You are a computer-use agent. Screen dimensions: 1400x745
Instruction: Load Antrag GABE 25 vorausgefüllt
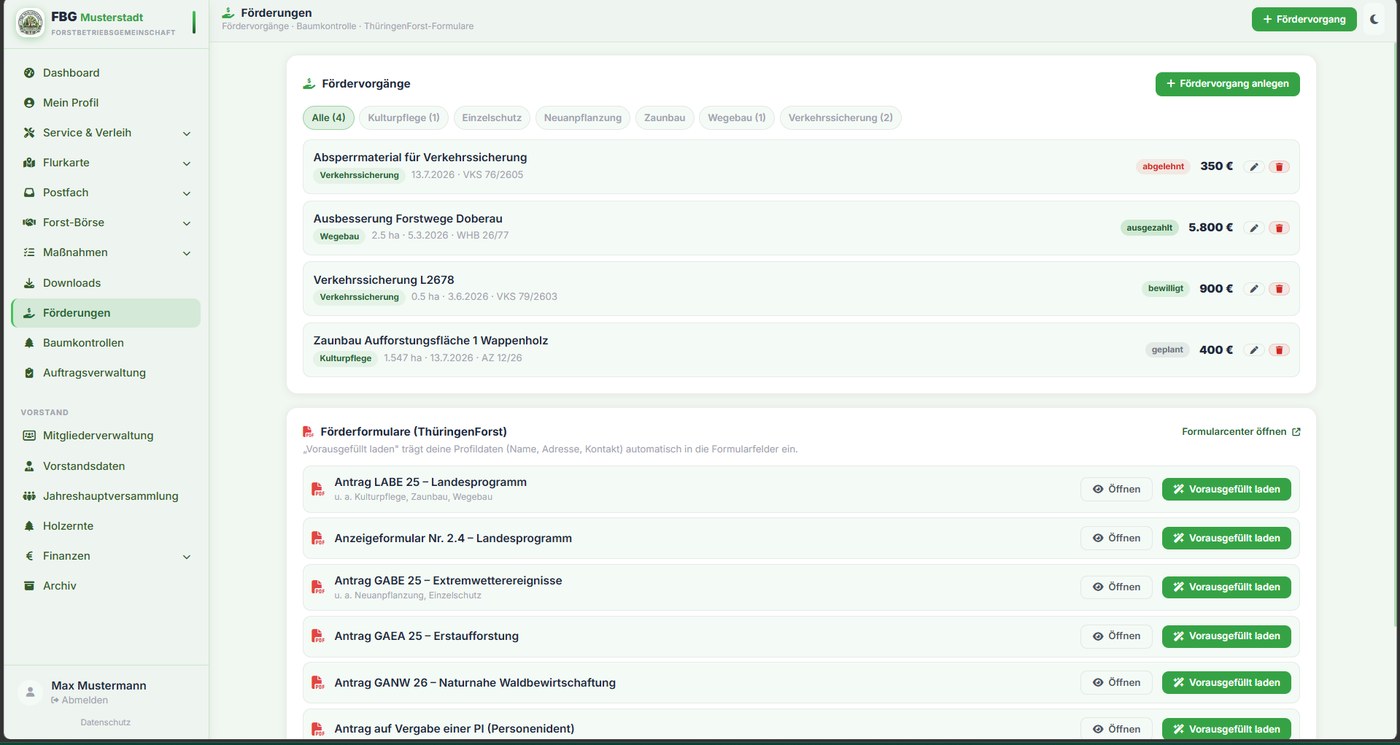pos(1226,587)
